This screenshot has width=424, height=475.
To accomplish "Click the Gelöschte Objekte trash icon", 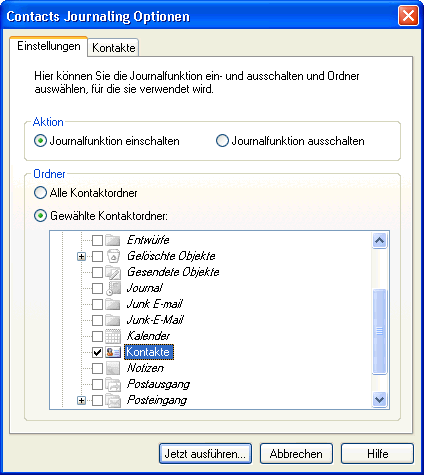I will pyautogui.click(x=113, y=256).
